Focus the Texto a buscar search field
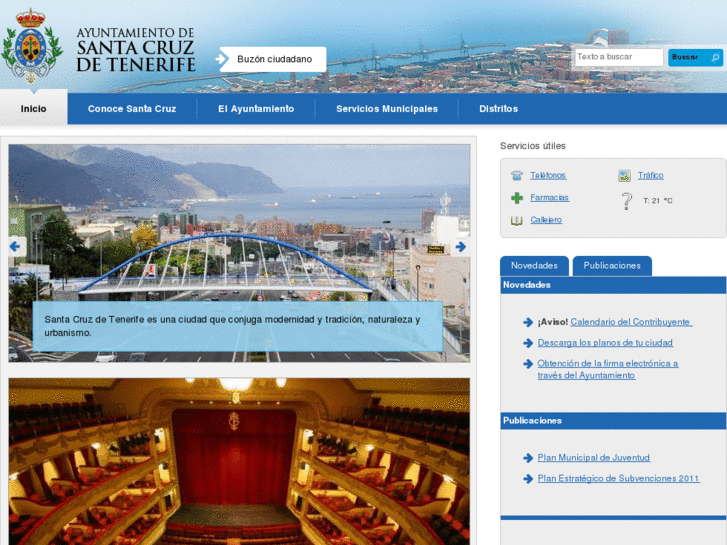This screenshot has height=545, width=727. [x=619, y=57]
